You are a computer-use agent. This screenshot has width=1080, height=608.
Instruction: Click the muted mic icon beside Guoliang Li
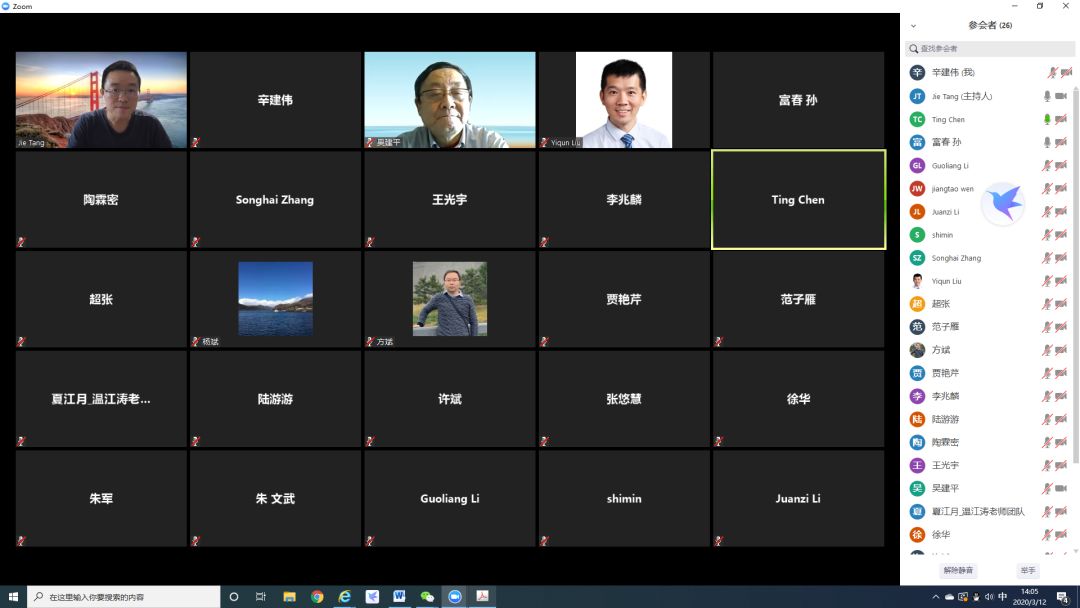click(x=1048, y=165)
